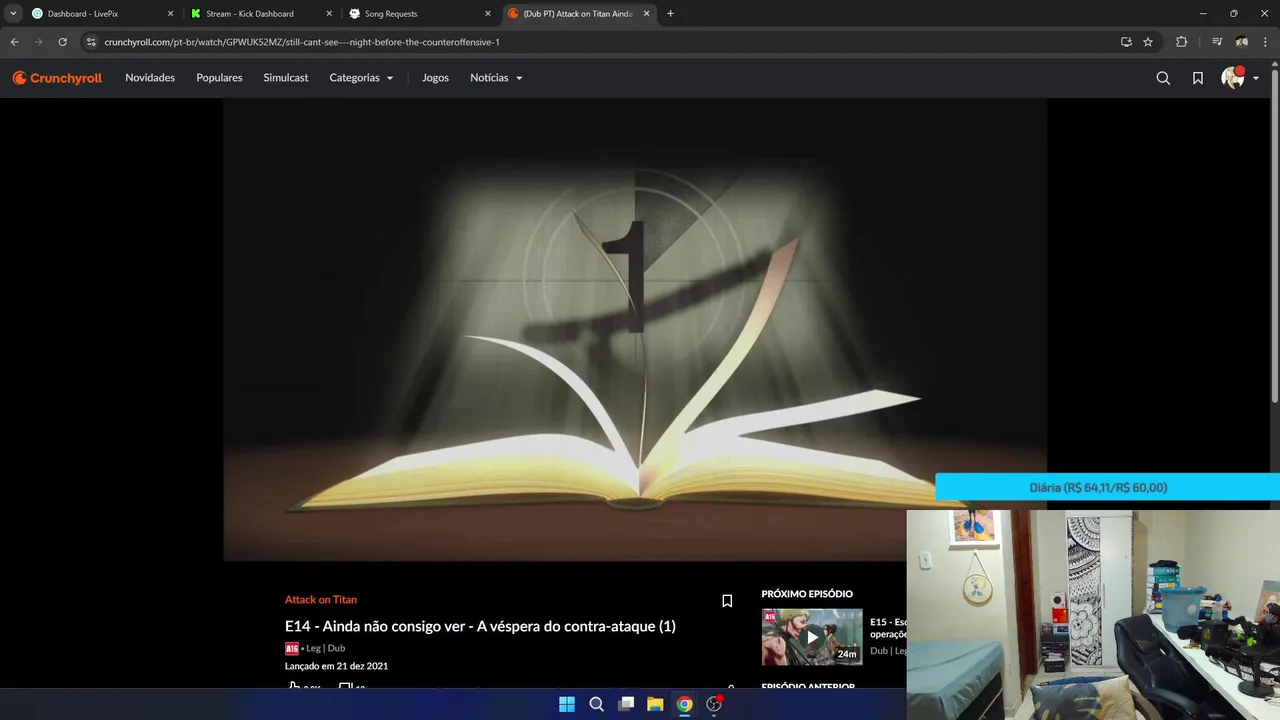Image resolution: width=1280 pixels, height=720 pixels.
Task: Open the Jogos section
Action: click(435, 78)
